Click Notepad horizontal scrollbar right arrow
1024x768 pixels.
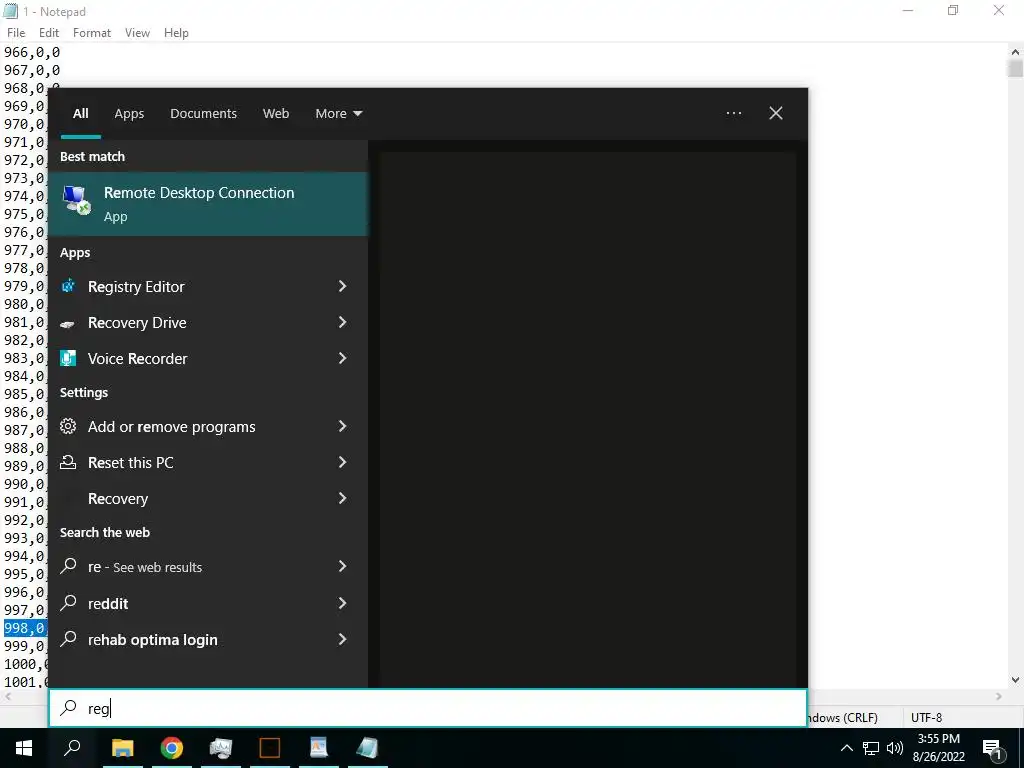point(999,696)
